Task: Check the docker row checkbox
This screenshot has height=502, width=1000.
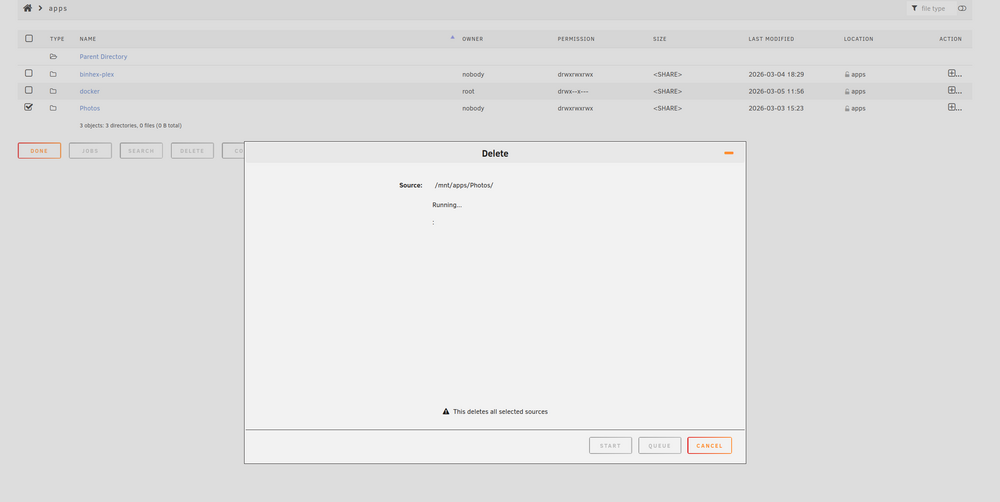Action: click(29, 90)
